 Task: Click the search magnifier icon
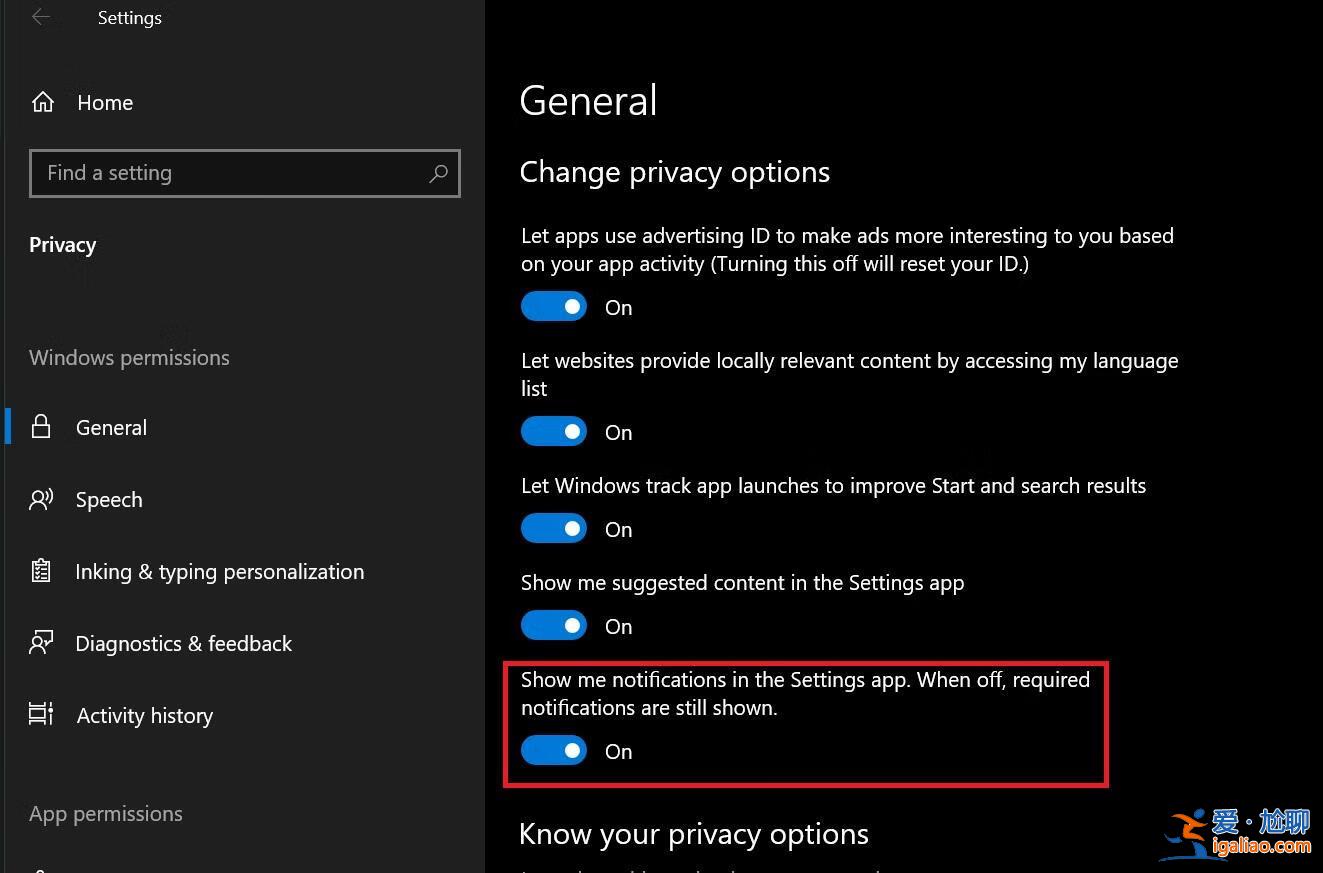tap(438, 174)
